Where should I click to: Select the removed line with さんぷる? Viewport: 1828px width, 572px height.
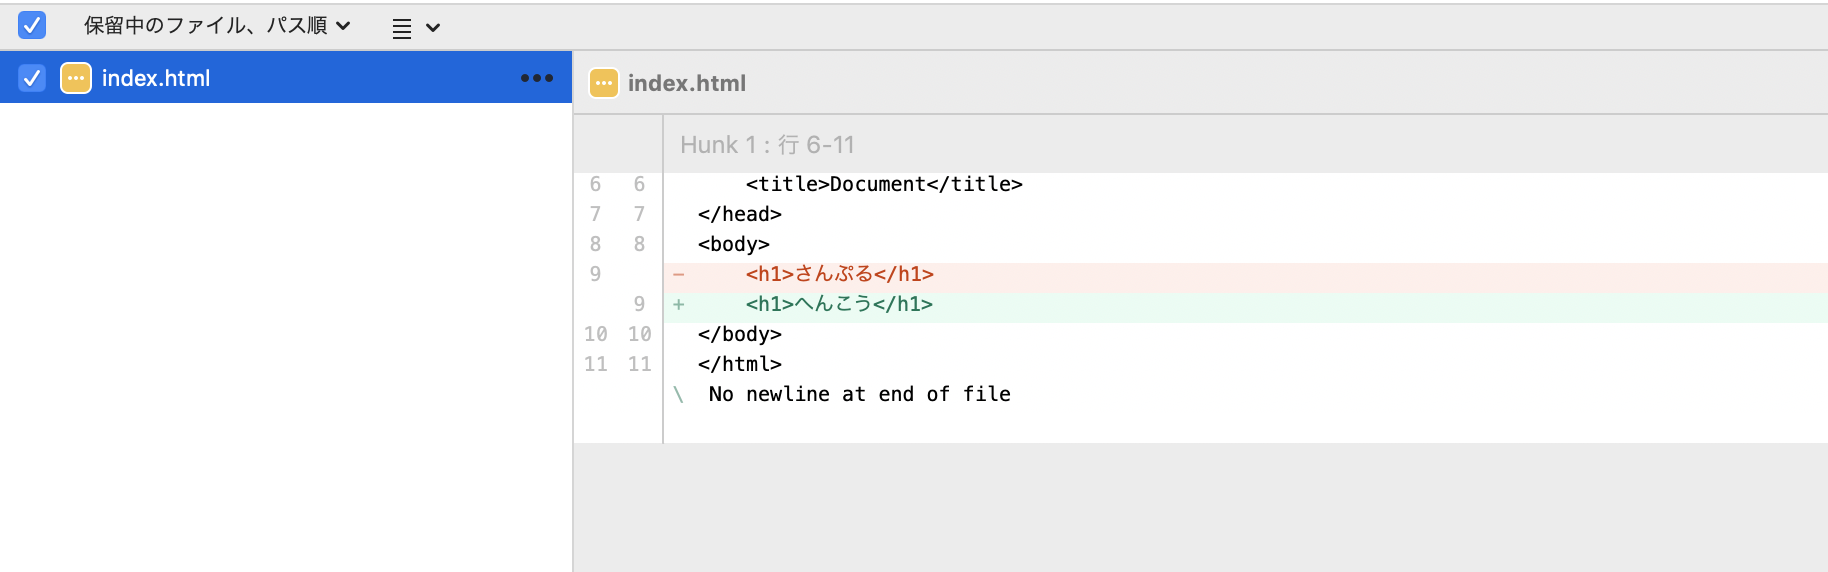click(x=1245, y=274)
